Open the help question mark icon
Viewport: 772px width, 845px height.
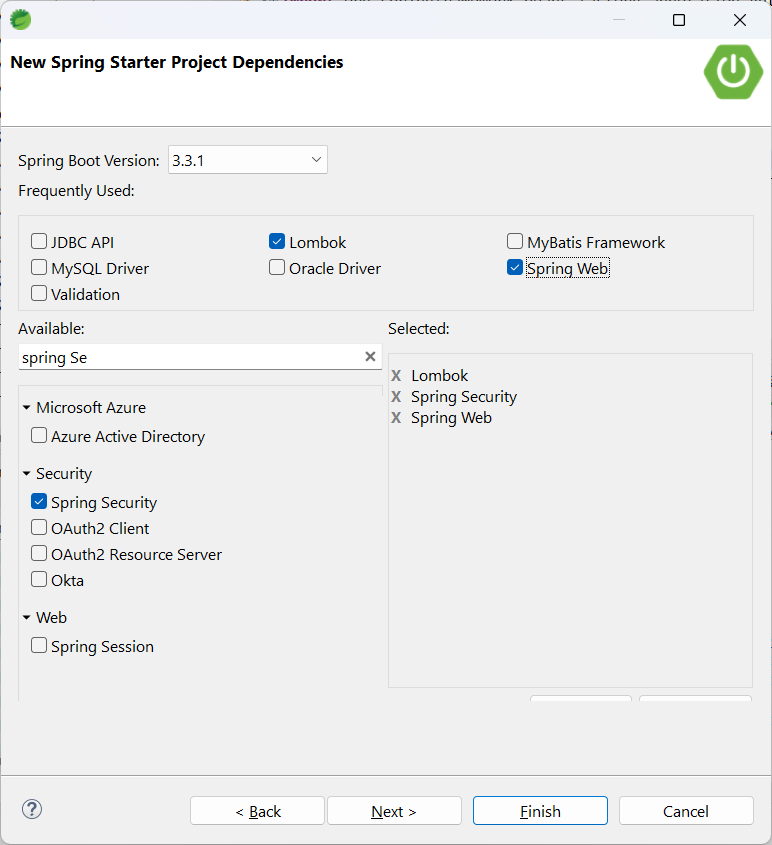pyautogui.click(x=32, y=809)
